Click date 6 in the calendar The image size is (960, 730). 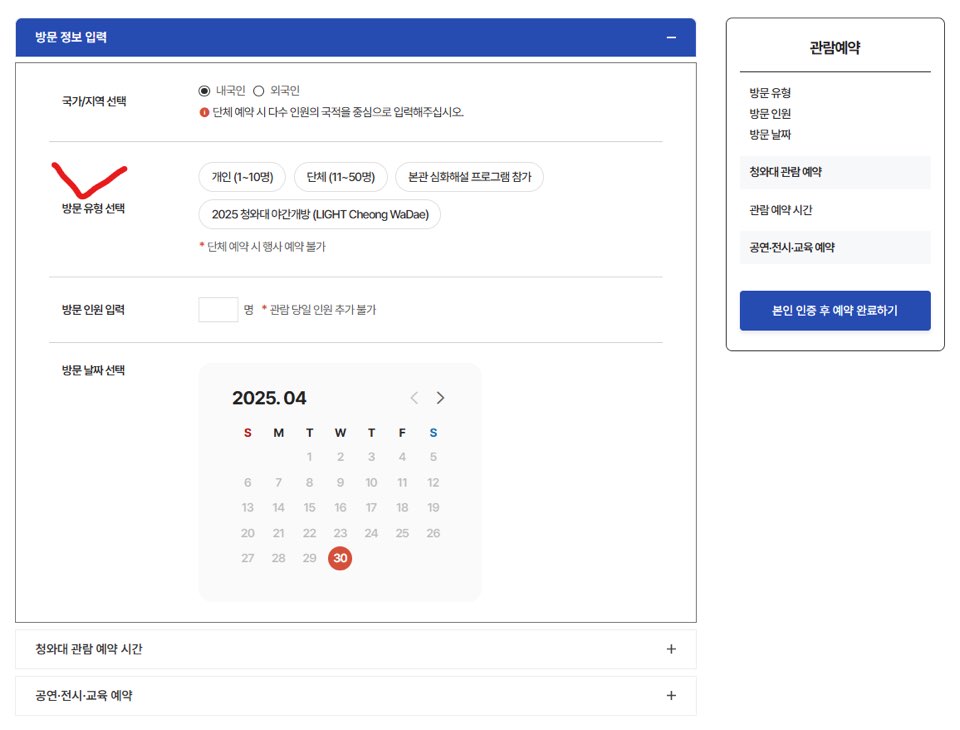tap(247, 482)
